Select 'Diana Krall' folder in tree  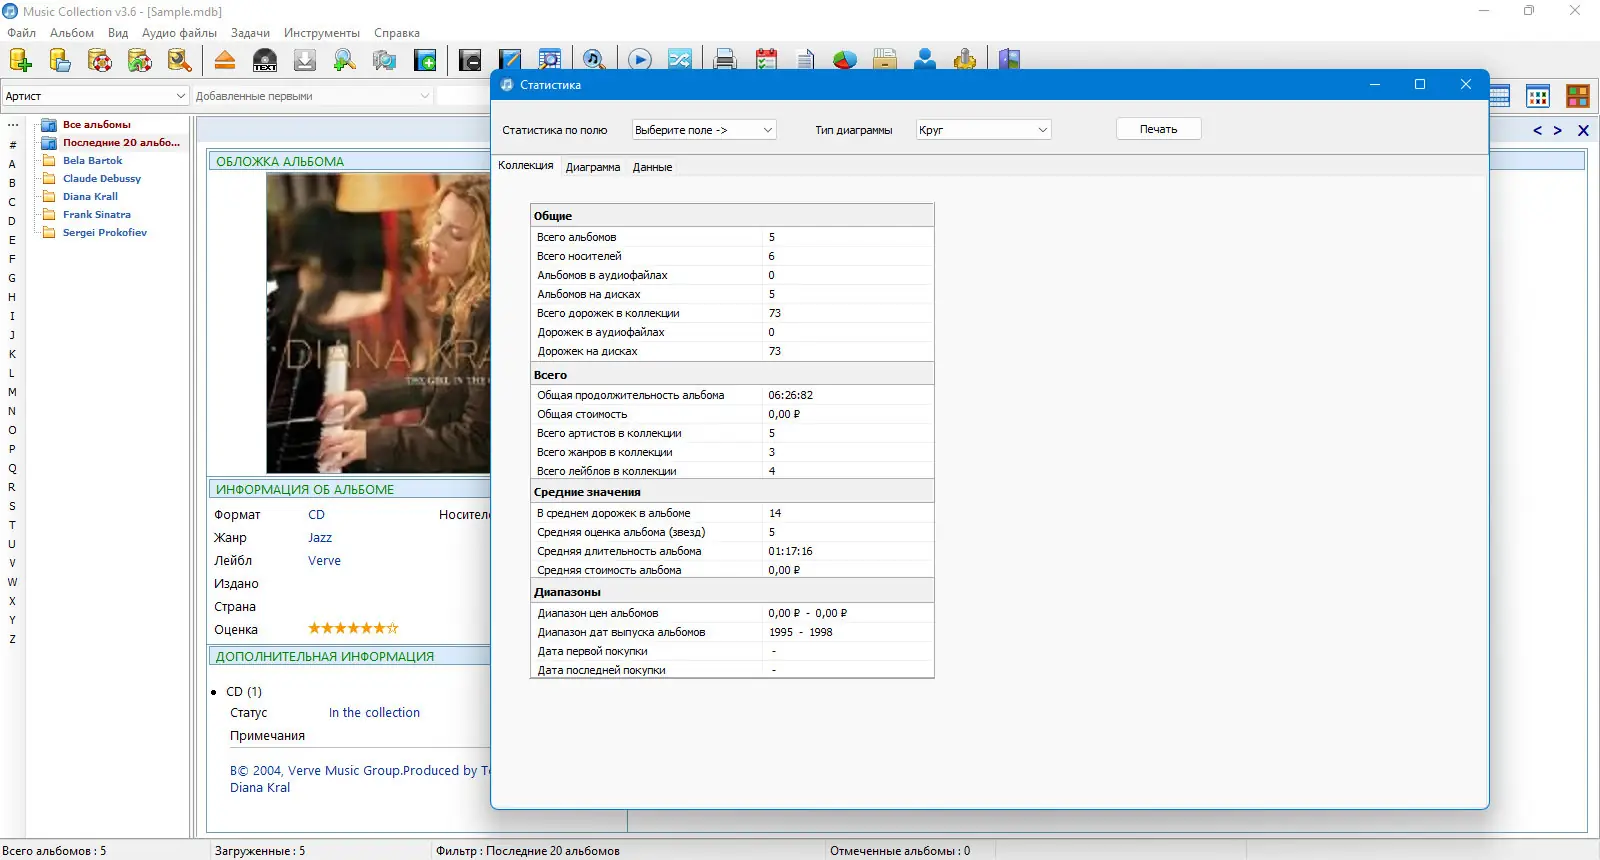90,196
